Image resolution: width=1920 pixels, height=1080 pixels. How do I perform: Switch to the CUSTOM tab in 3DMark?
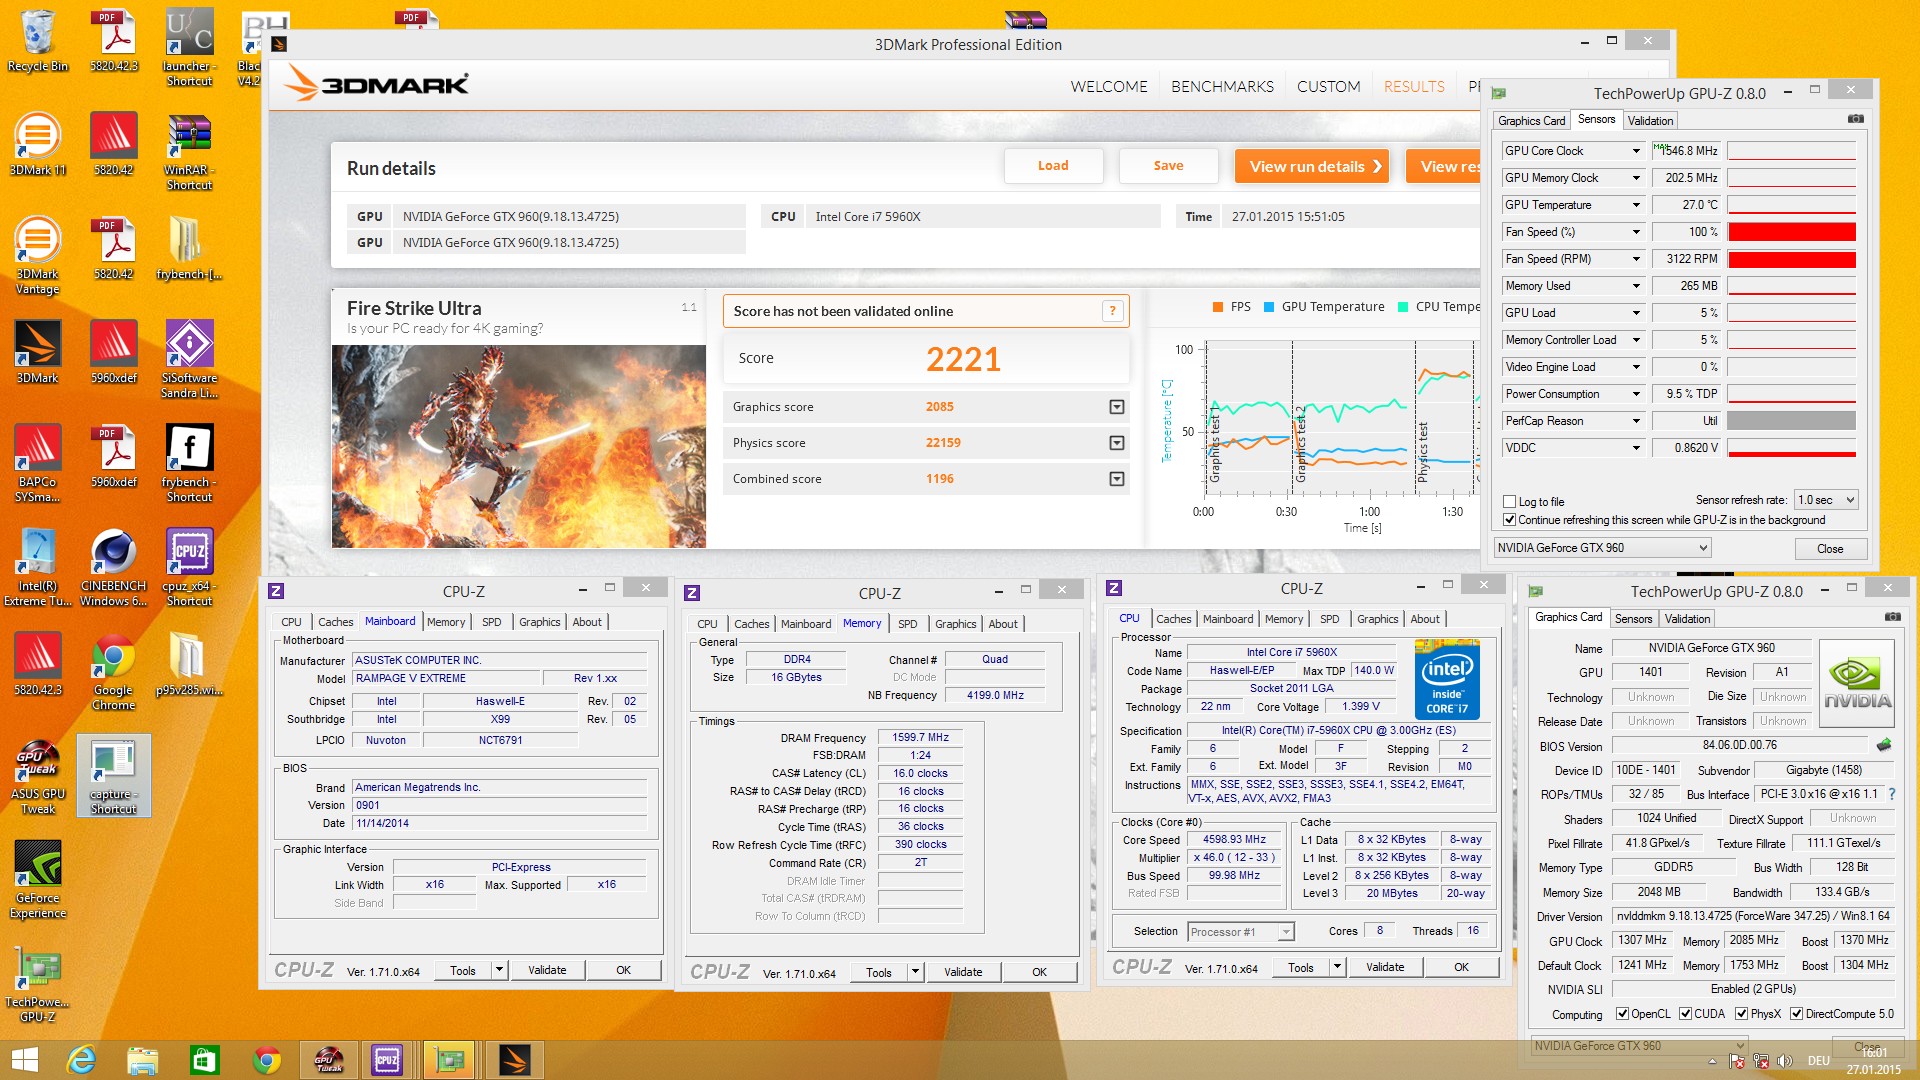coord(1328,87)
